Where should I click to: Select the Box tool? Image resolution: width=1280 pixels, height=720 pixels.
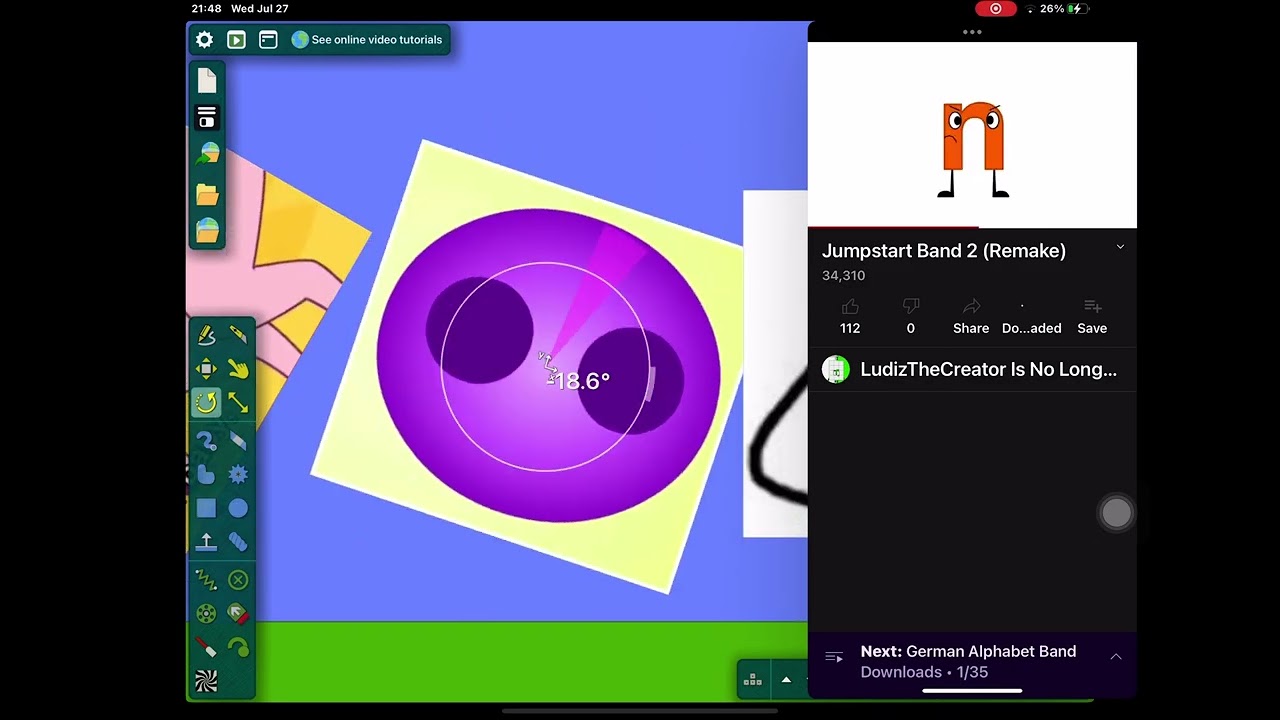click(206, 508)
